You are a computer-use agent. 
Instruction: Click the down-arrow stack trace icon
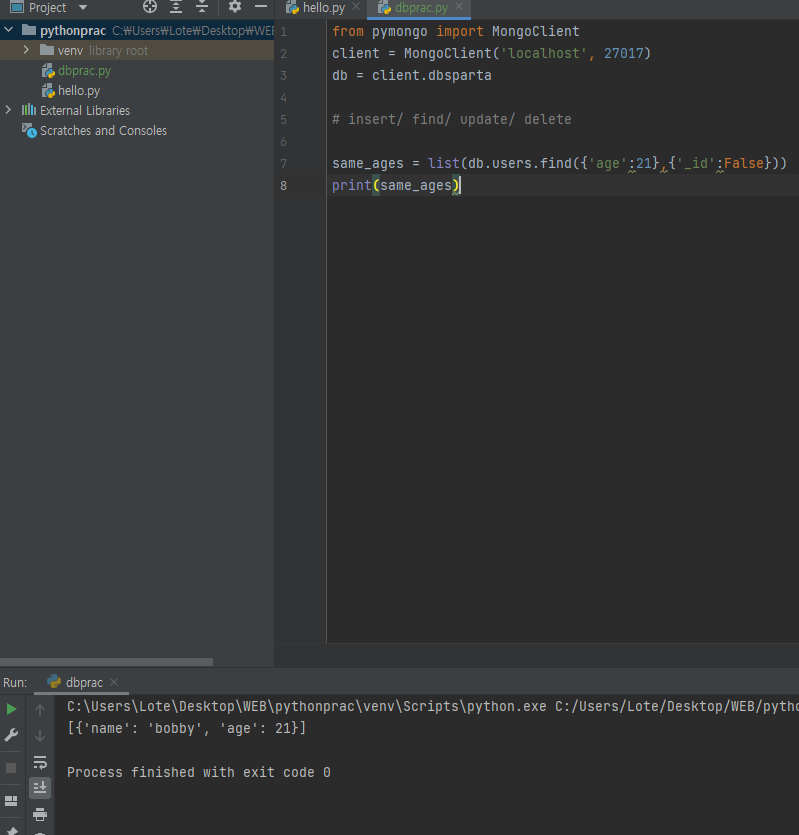40,735
